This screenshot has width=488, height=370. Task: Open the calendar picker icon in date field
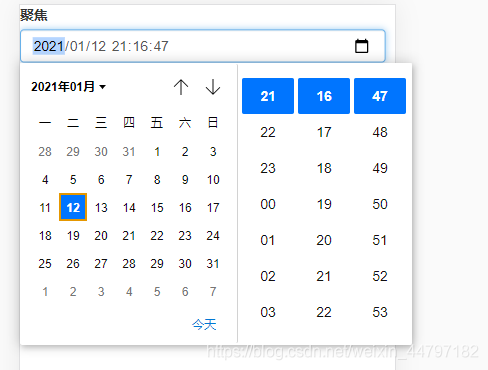(361, 46)
